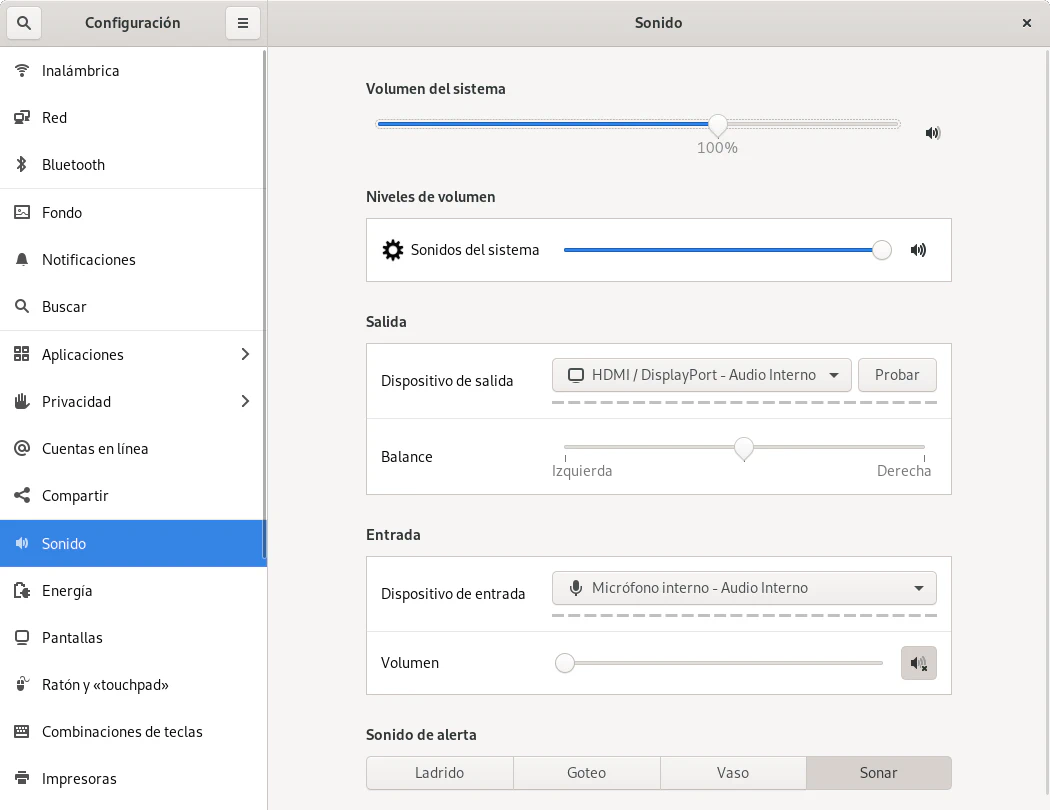Select the Vaso alert sound button
Viewport: 1050px width, 810px height.
click(x=733, y=773)
